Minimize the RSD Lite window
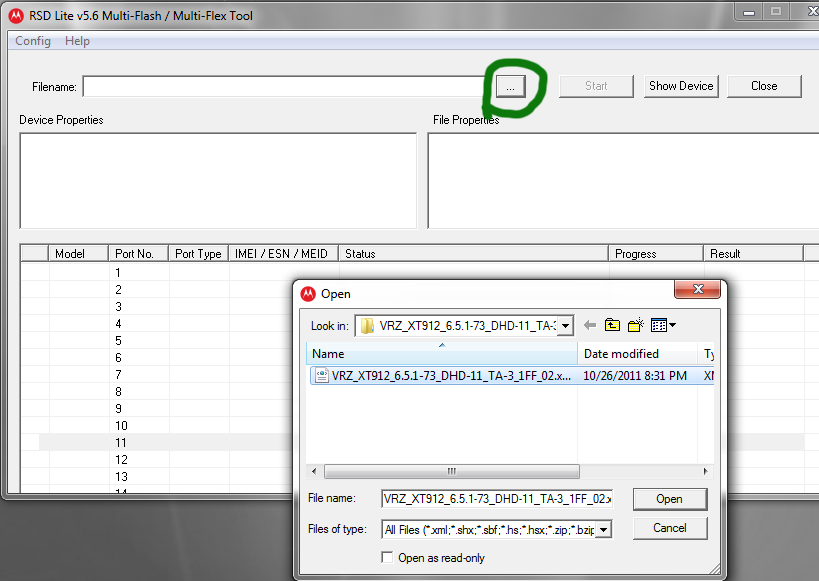Image resolution: width=819 pixels, height=581 pixels. coord(748,11)
